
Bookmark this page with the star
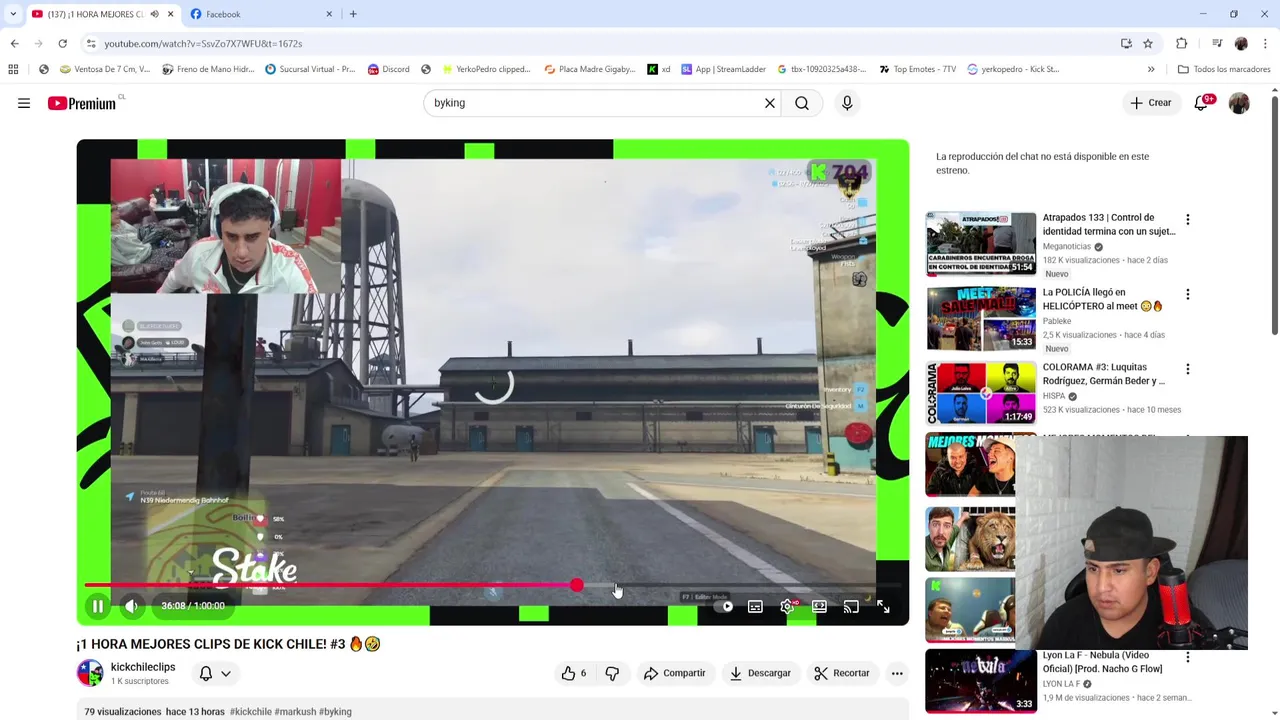click(x=1148, y=43)
